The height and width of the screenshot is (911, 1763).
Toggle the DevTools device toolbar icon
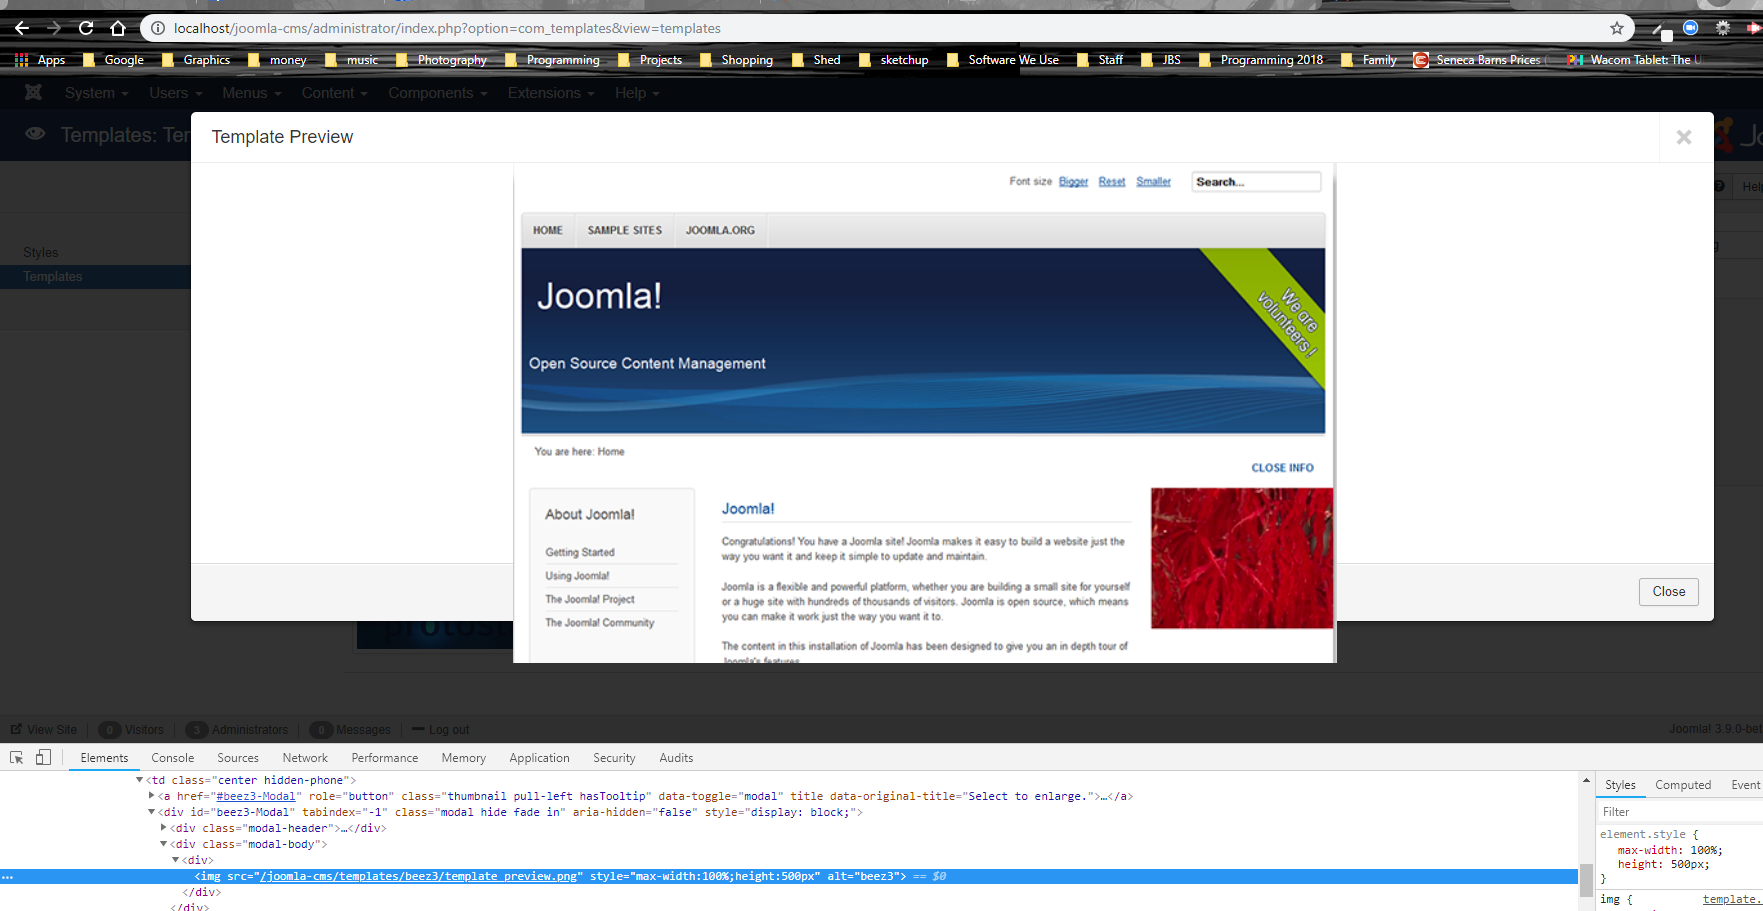point(43,758)
